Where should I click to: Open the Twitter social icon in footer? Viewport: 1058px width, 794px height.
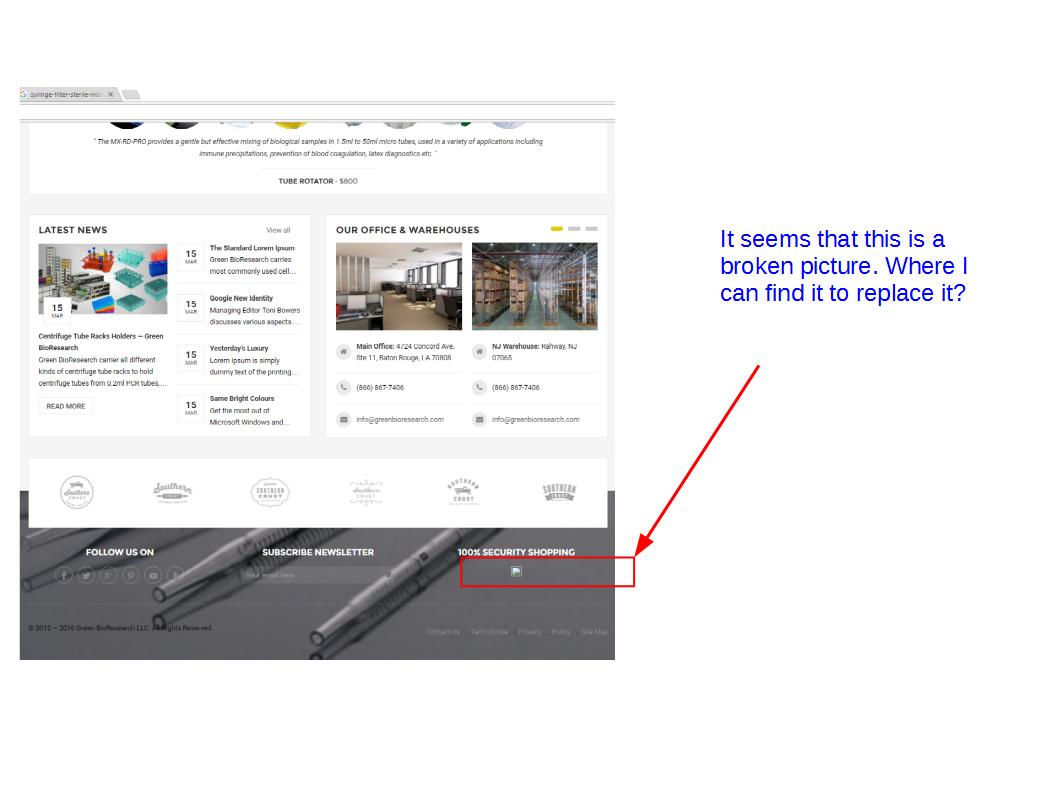[x=86, y=575]
